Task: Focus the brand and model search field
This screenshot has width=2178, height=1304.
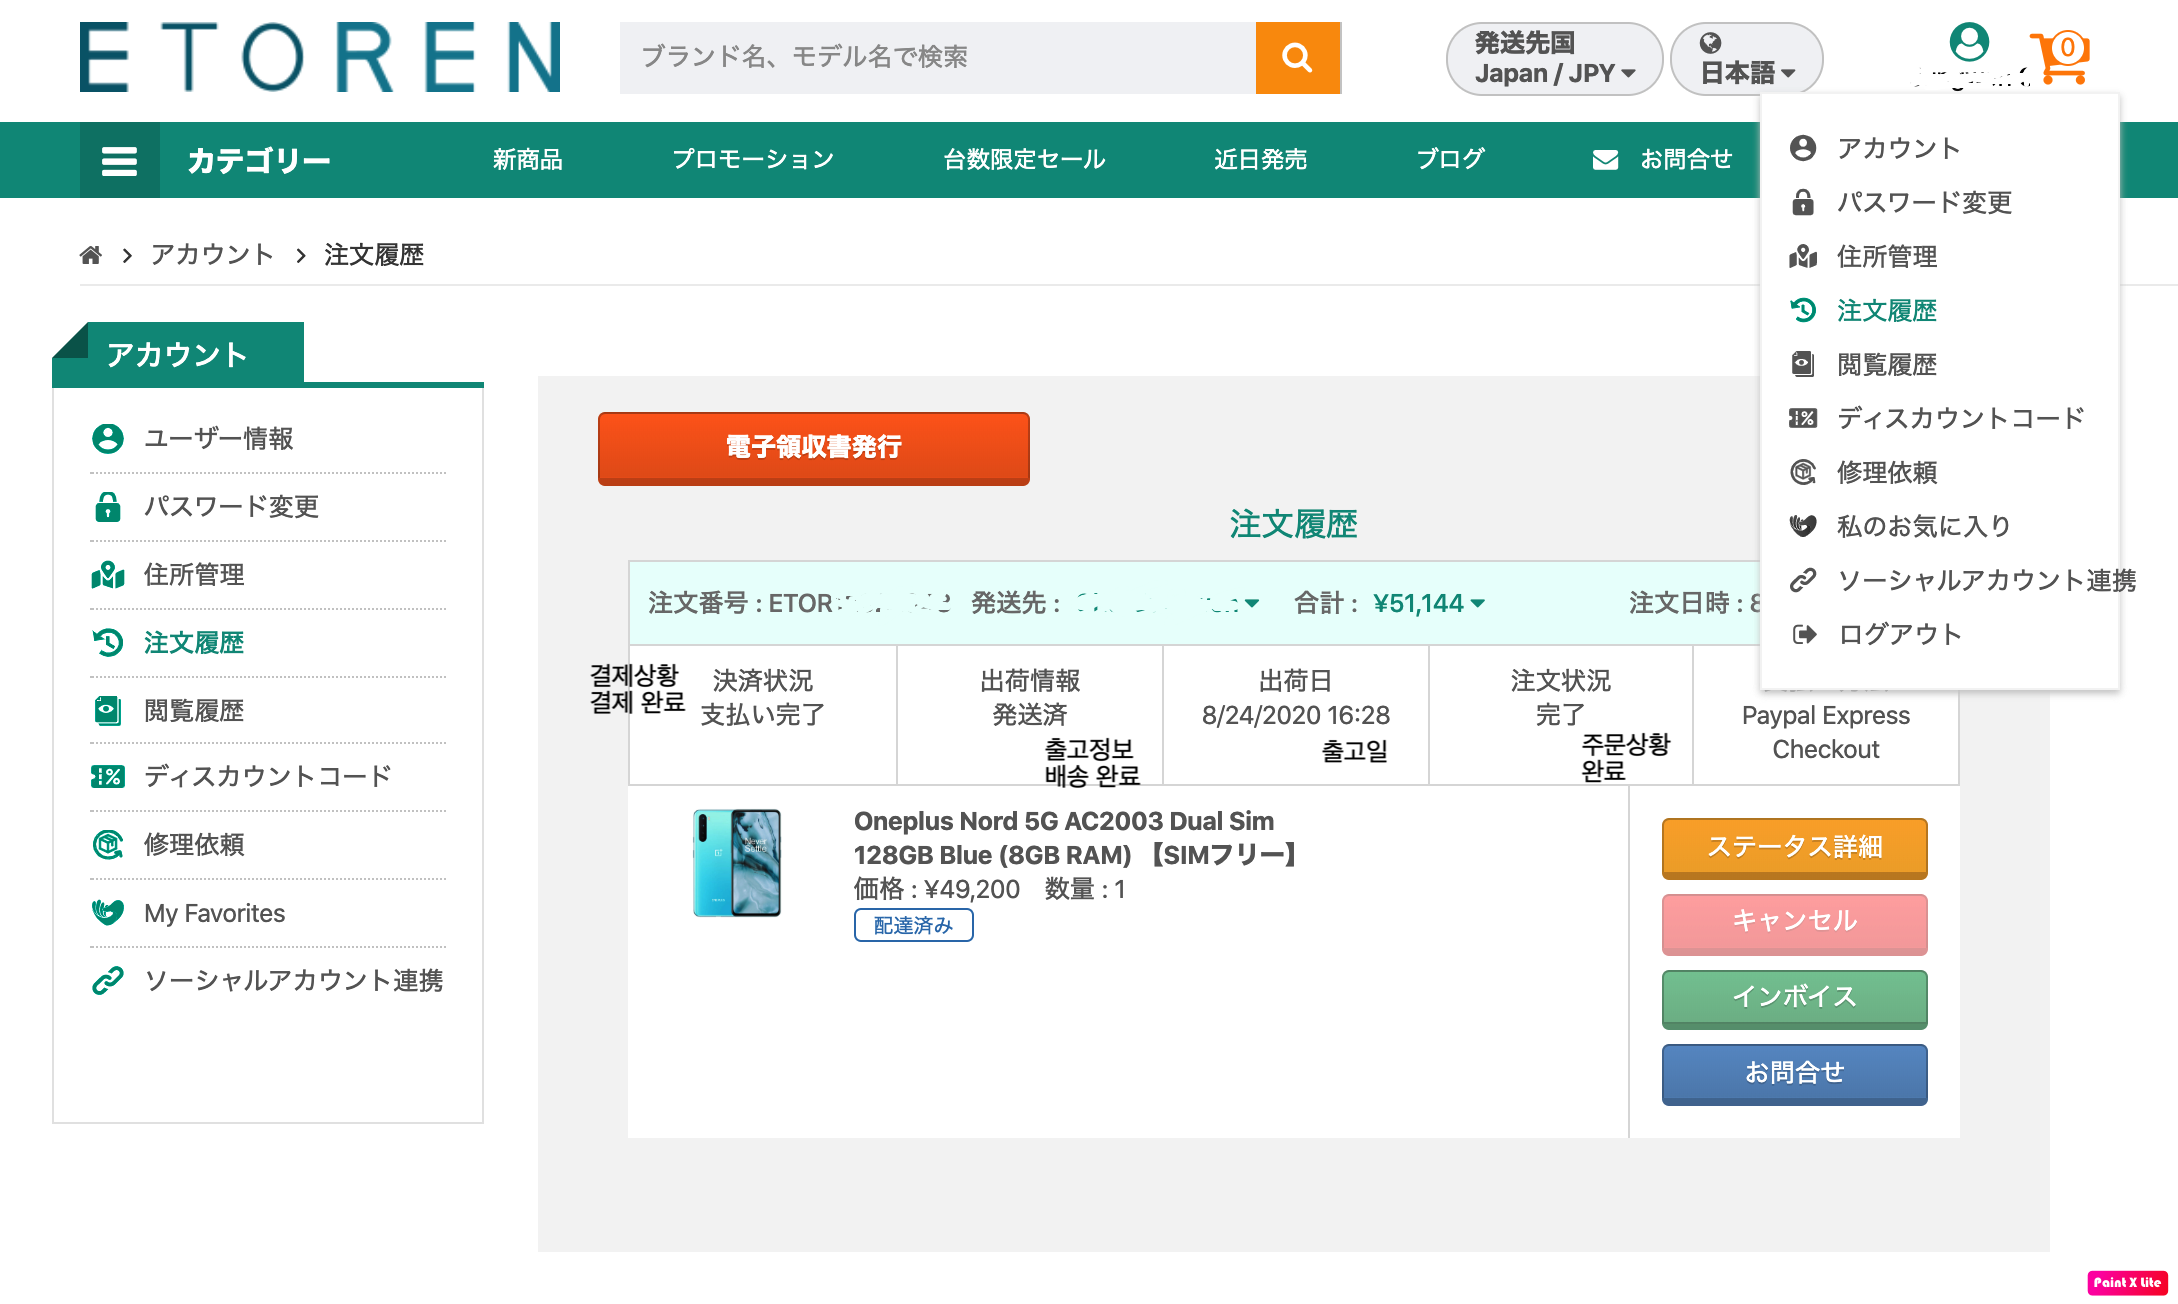Action: pyautogui.click(x=937, y=58)
